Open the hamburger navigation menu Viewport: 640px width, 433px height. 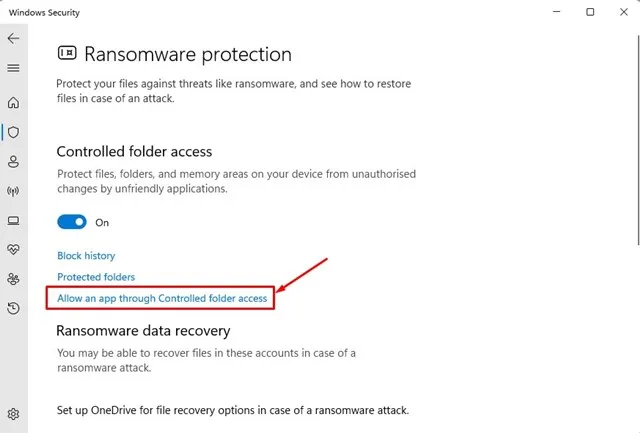pyautogui.click(x=13, y=68)
